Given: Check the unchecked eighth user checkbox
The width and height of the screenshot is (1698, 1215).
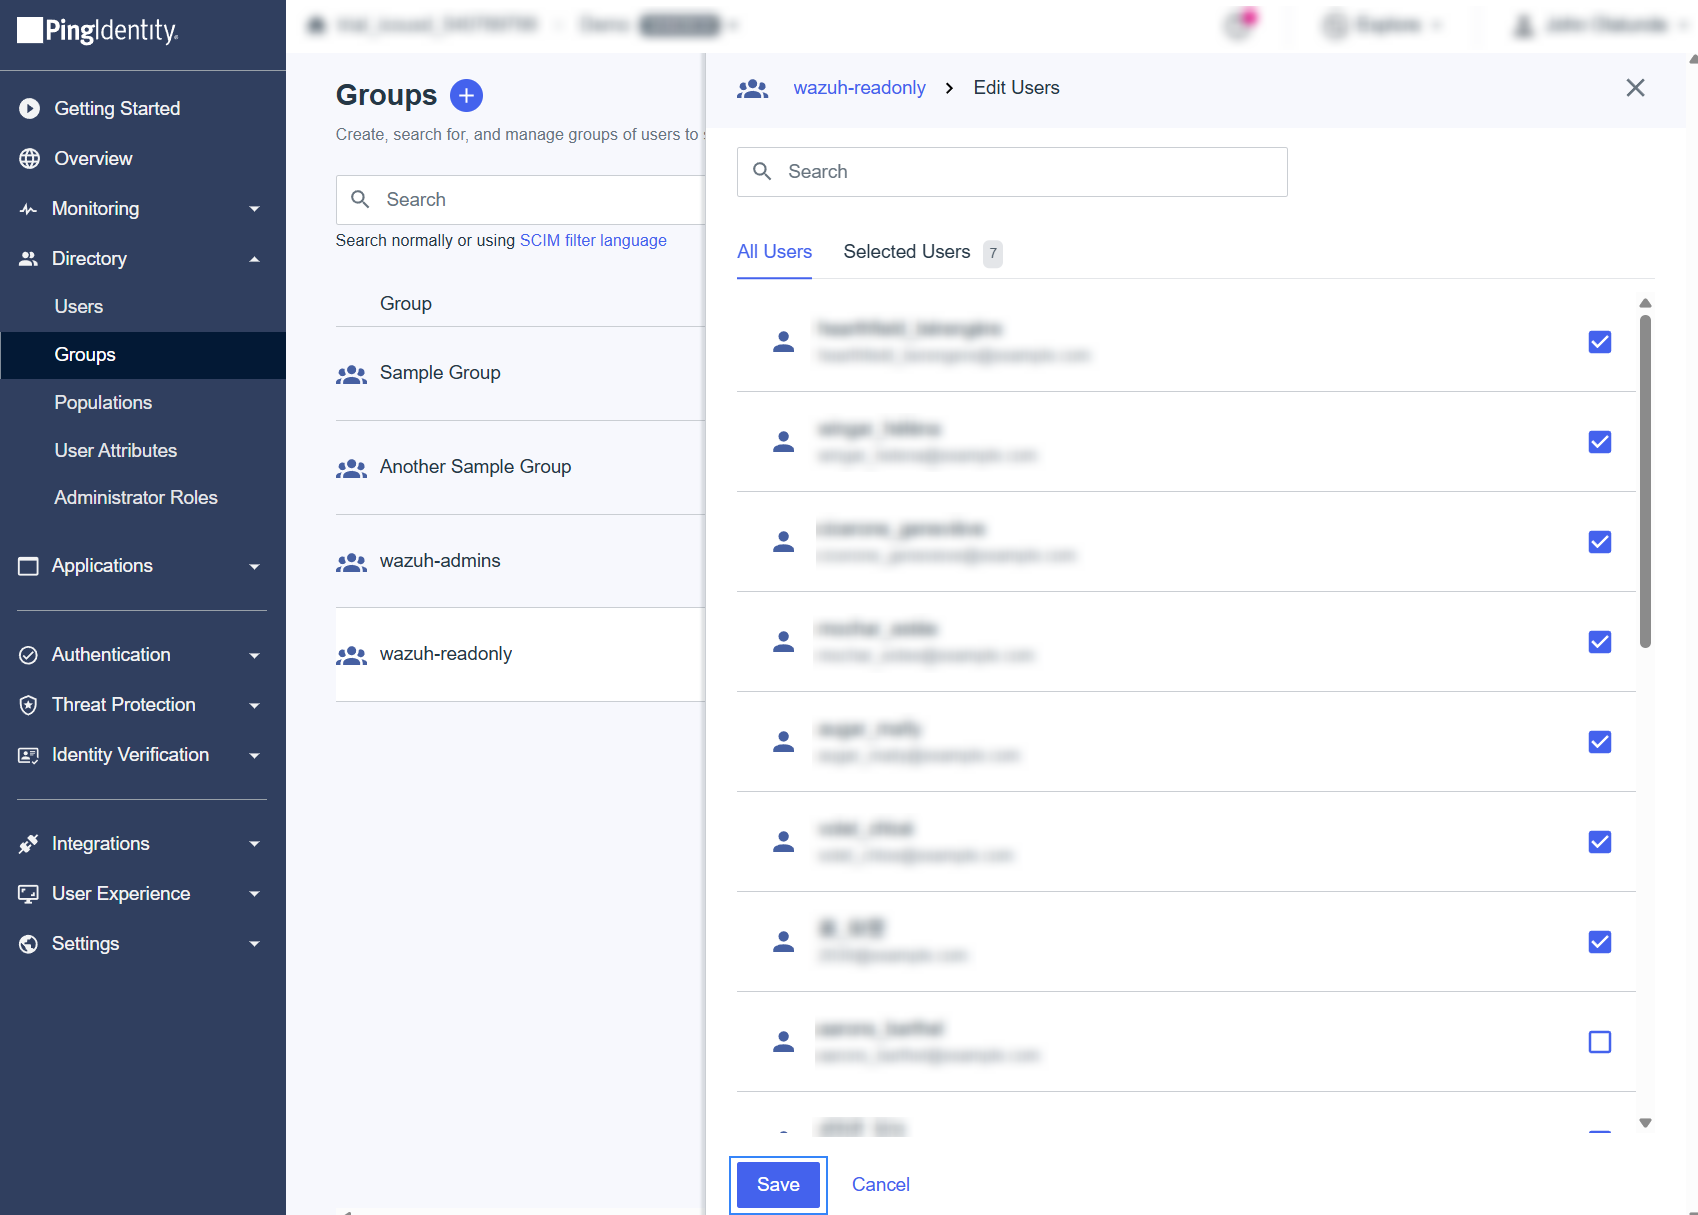Looking at the screenshot, I should [x=1599, y=1042].
